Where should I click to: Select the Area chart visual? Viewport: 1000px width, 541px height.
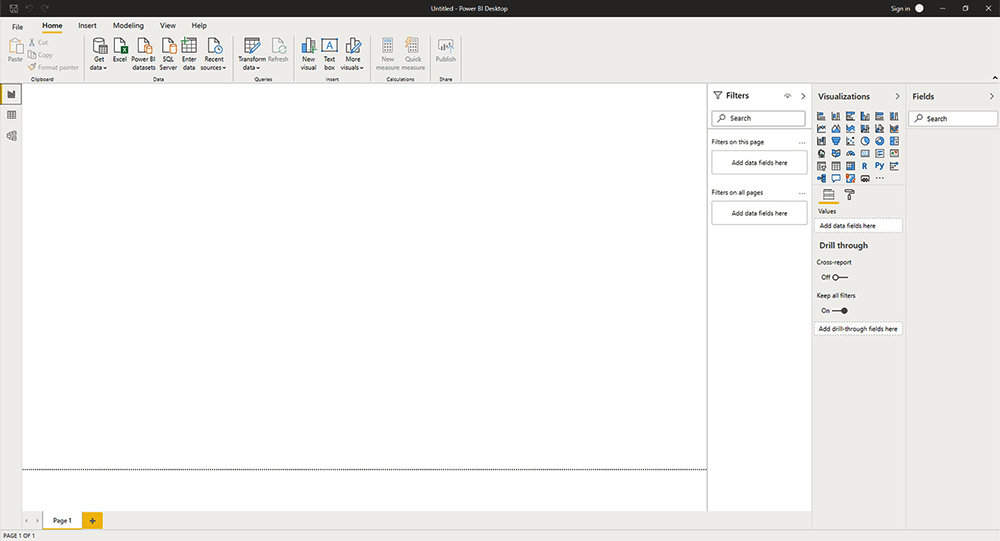(x=835, y=128)
